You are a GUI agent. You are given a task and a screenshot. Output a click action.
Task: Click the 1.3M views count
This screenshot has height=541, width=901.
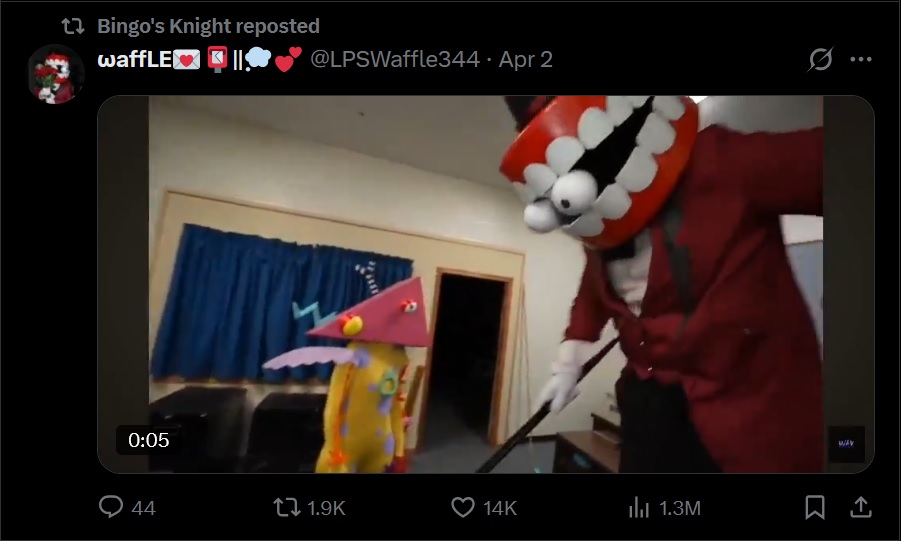pyautogui.click(x=680, y=508)
